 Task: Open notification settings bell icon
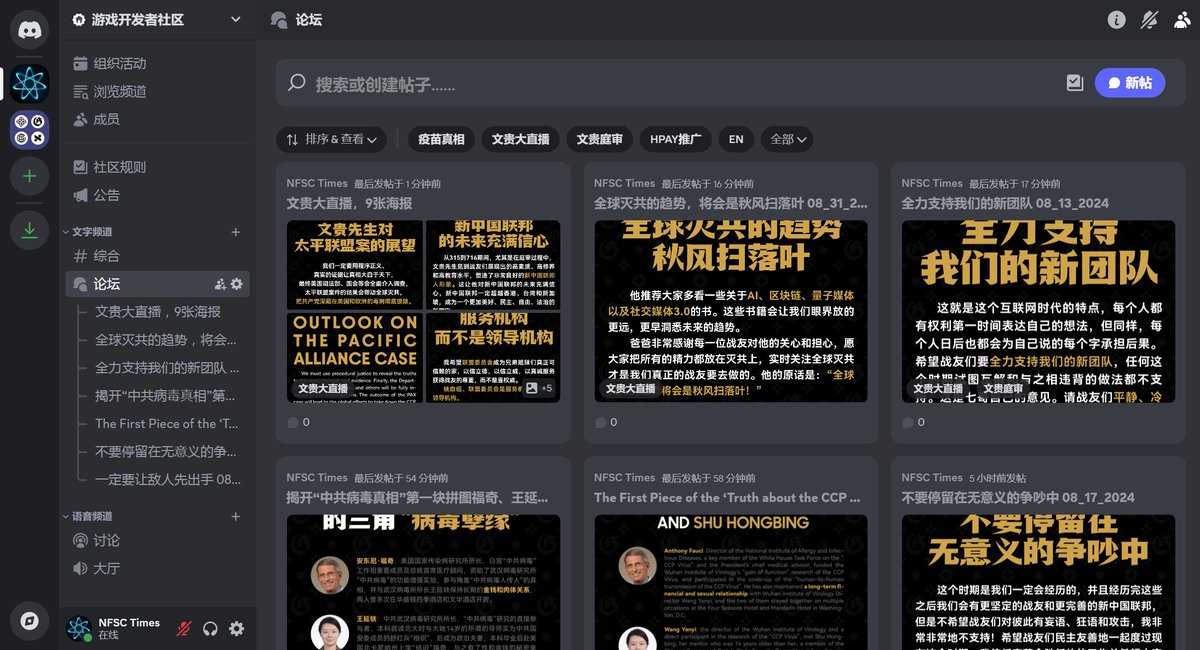(1149, 19)
